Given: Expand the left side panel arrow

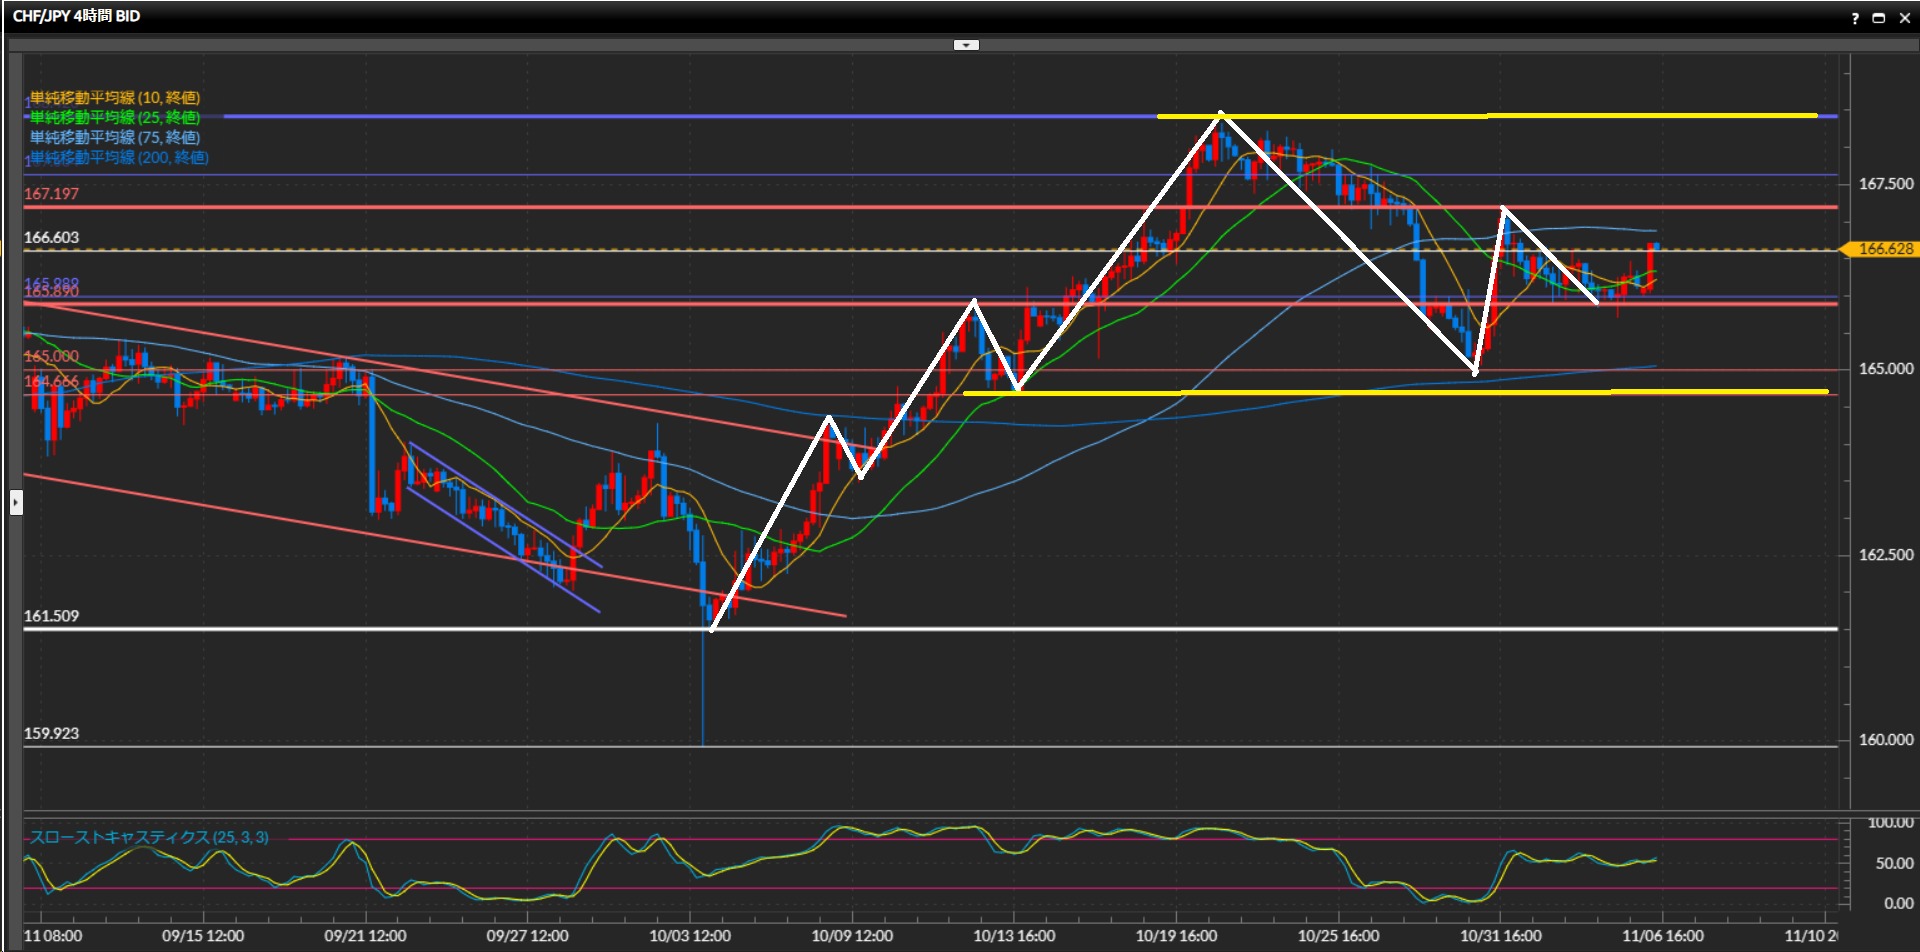Looking at the screenshot, I should (x=16, y=501).
